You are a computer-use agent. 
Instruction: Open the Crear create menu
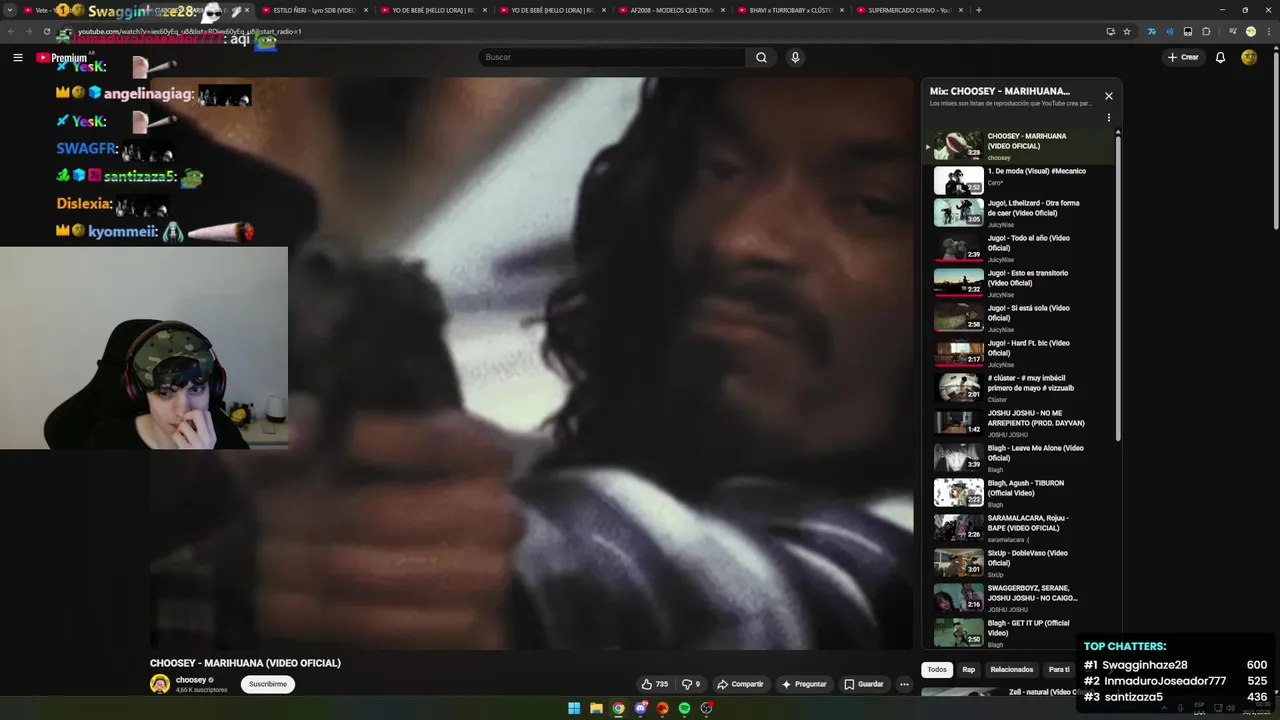coord(1183,57)
